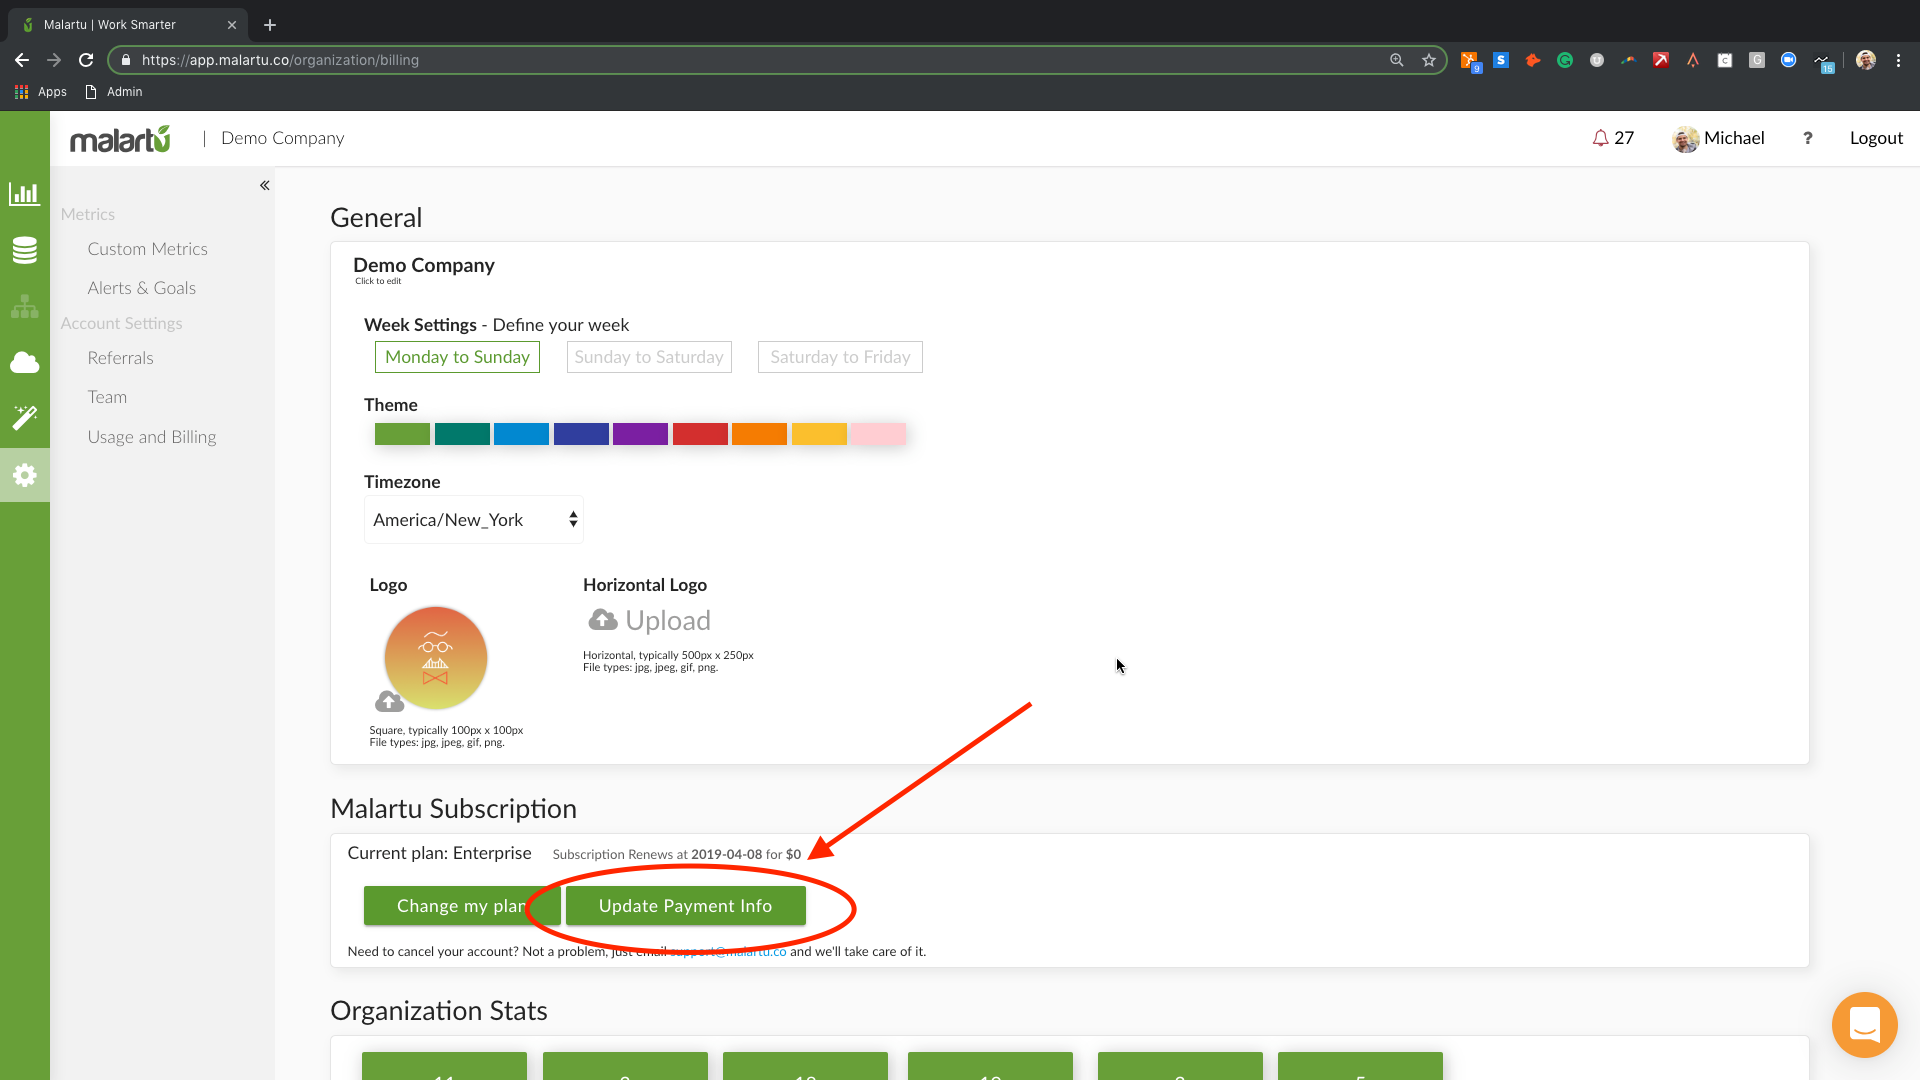
Task: Open the cloud sidebar icon
Action: 24,362
